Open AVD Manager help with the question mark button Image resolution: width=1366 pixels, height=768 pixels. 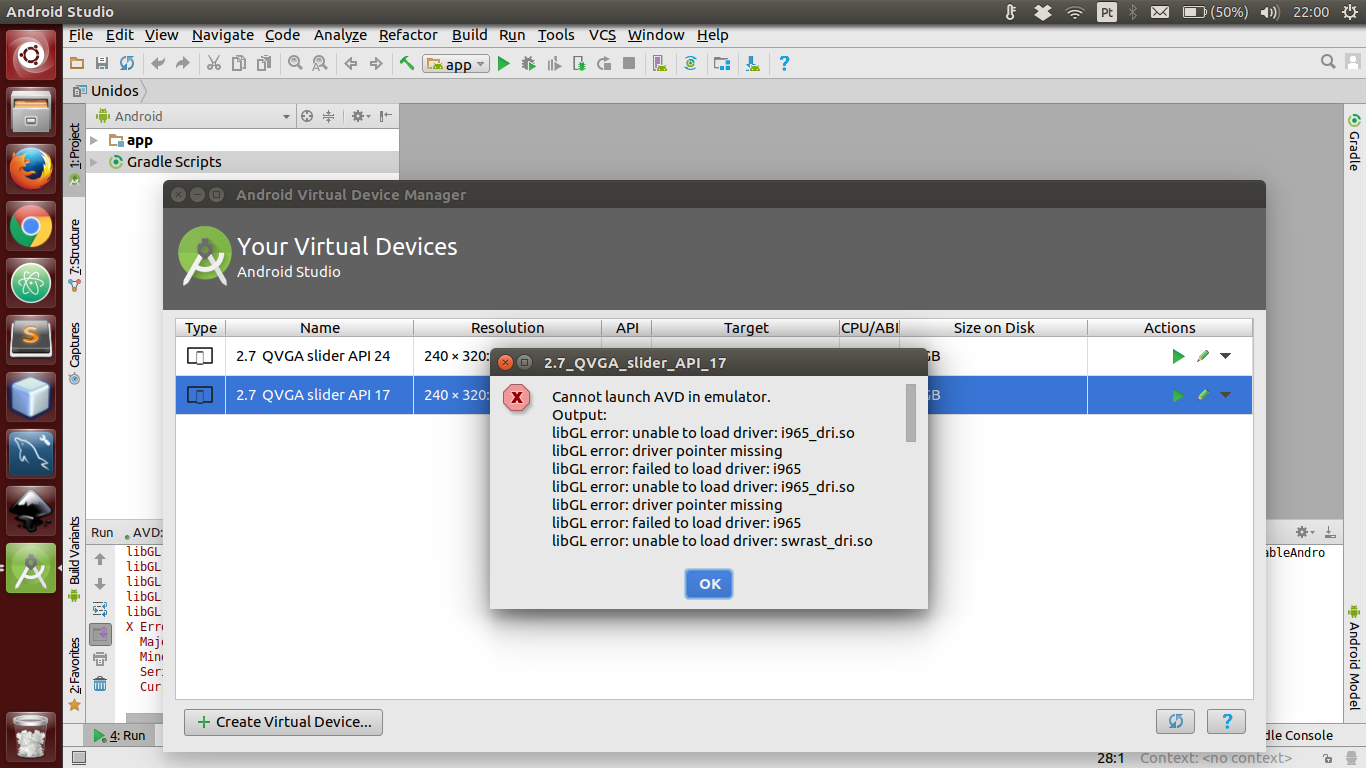click(1226, 721)
